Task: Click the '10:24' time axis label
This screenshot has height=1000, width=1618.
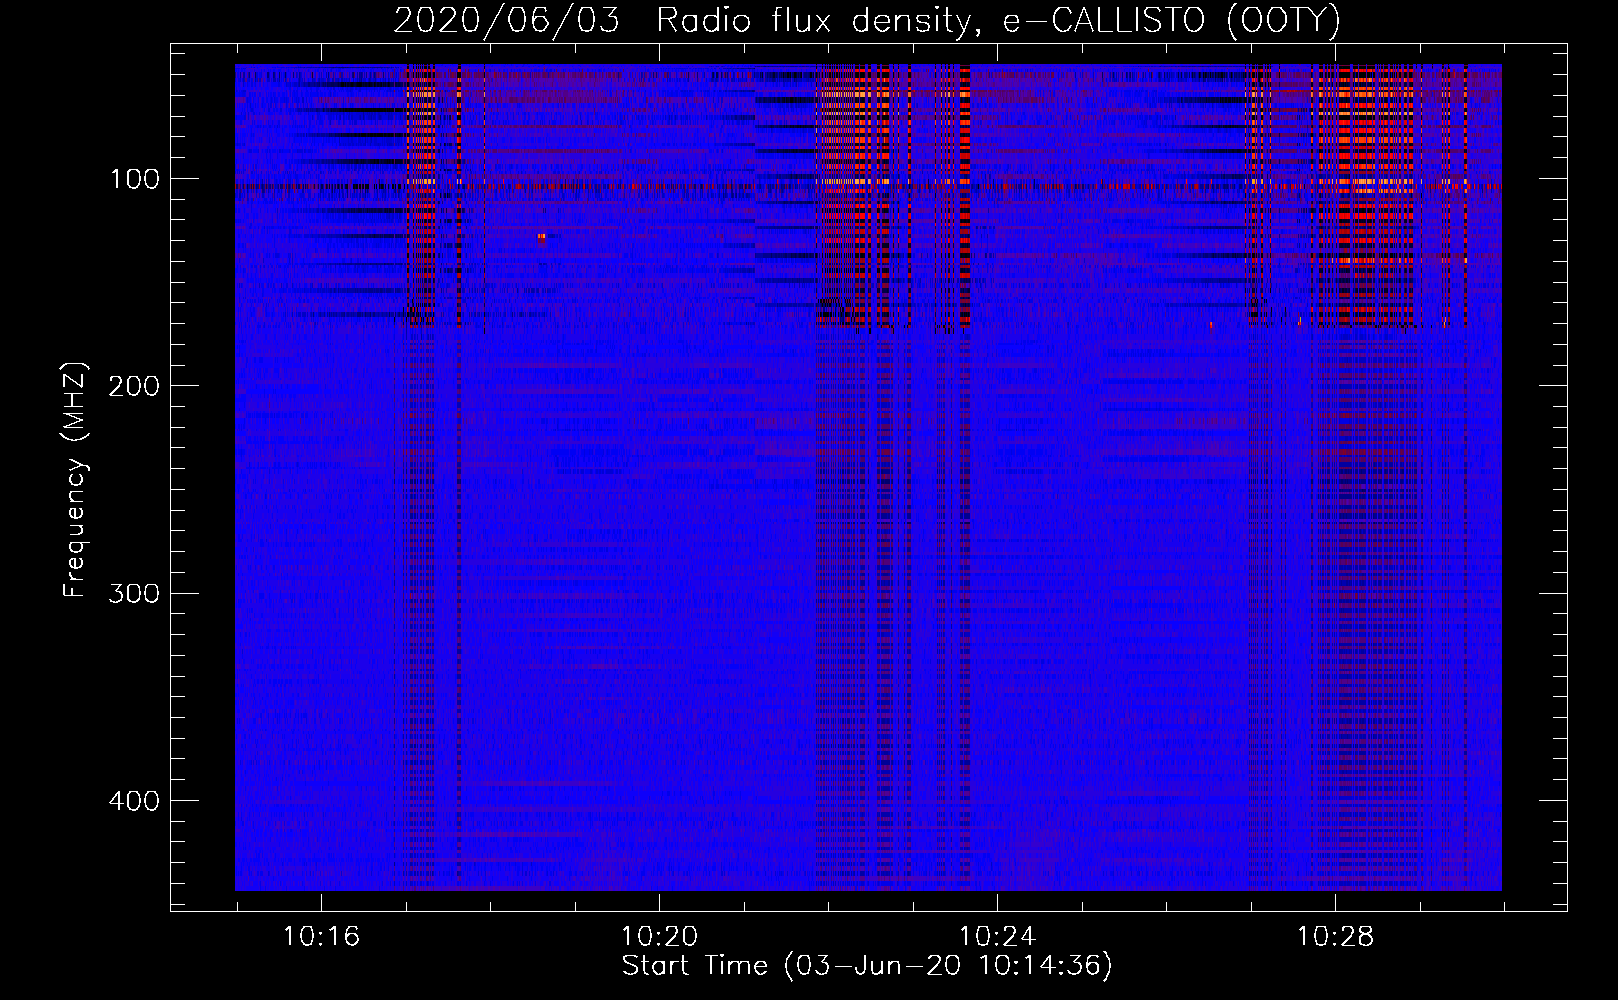Action: (997, 937)
